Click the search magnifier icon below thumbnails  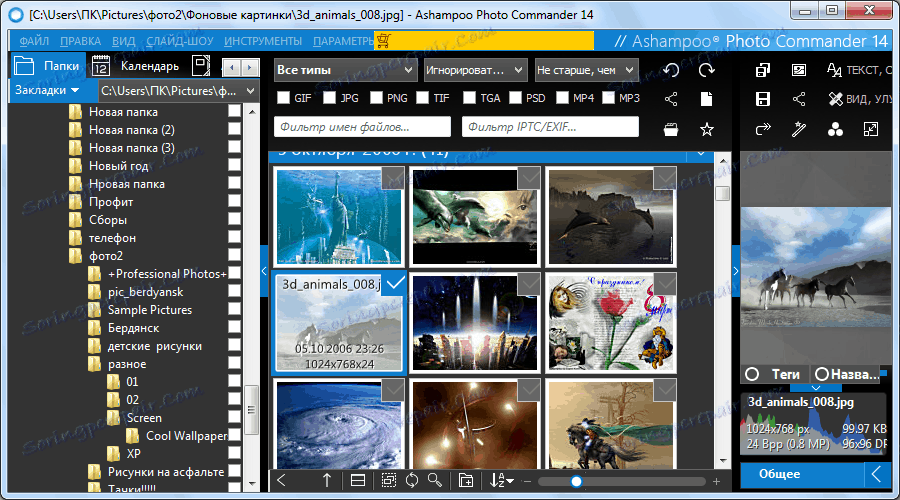click(435, 481)
